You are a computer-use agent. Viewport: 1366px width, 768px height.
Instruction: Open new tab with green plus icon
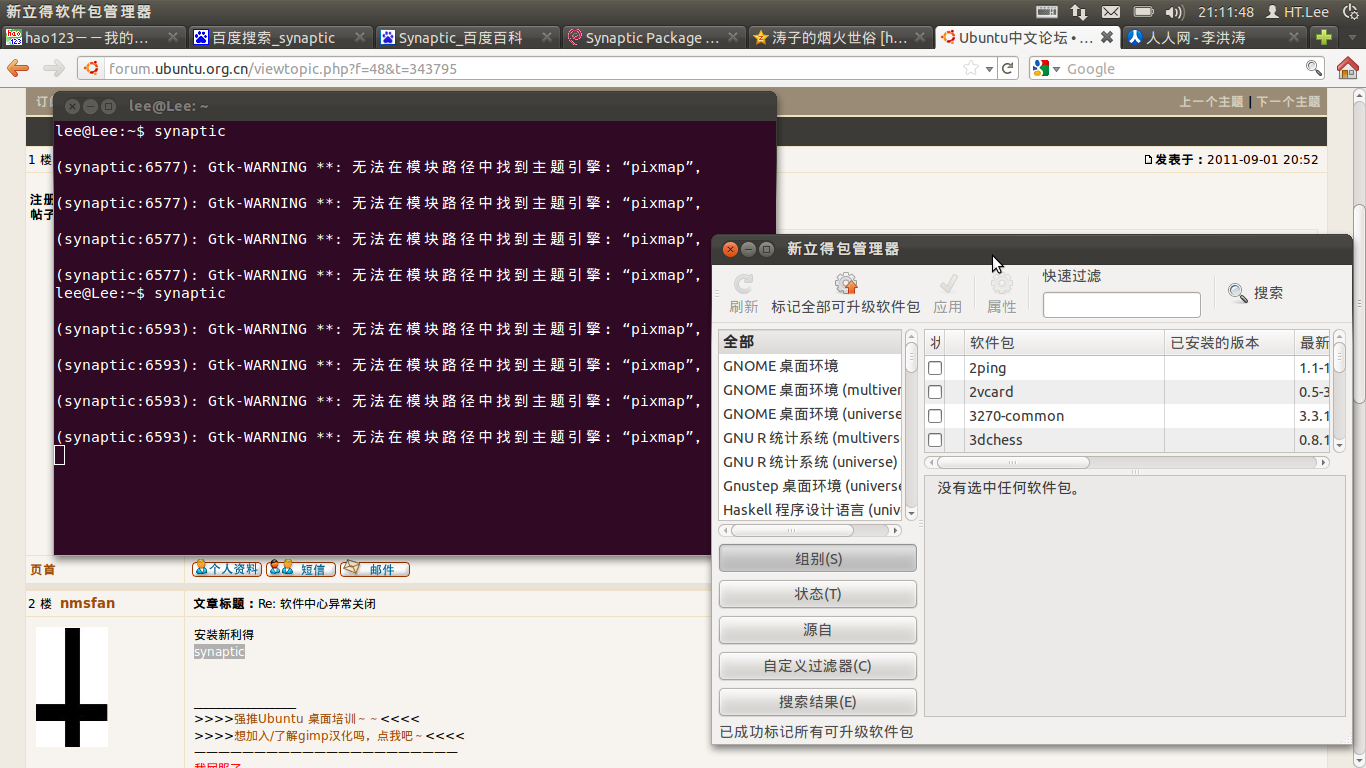pos(1324,37)
